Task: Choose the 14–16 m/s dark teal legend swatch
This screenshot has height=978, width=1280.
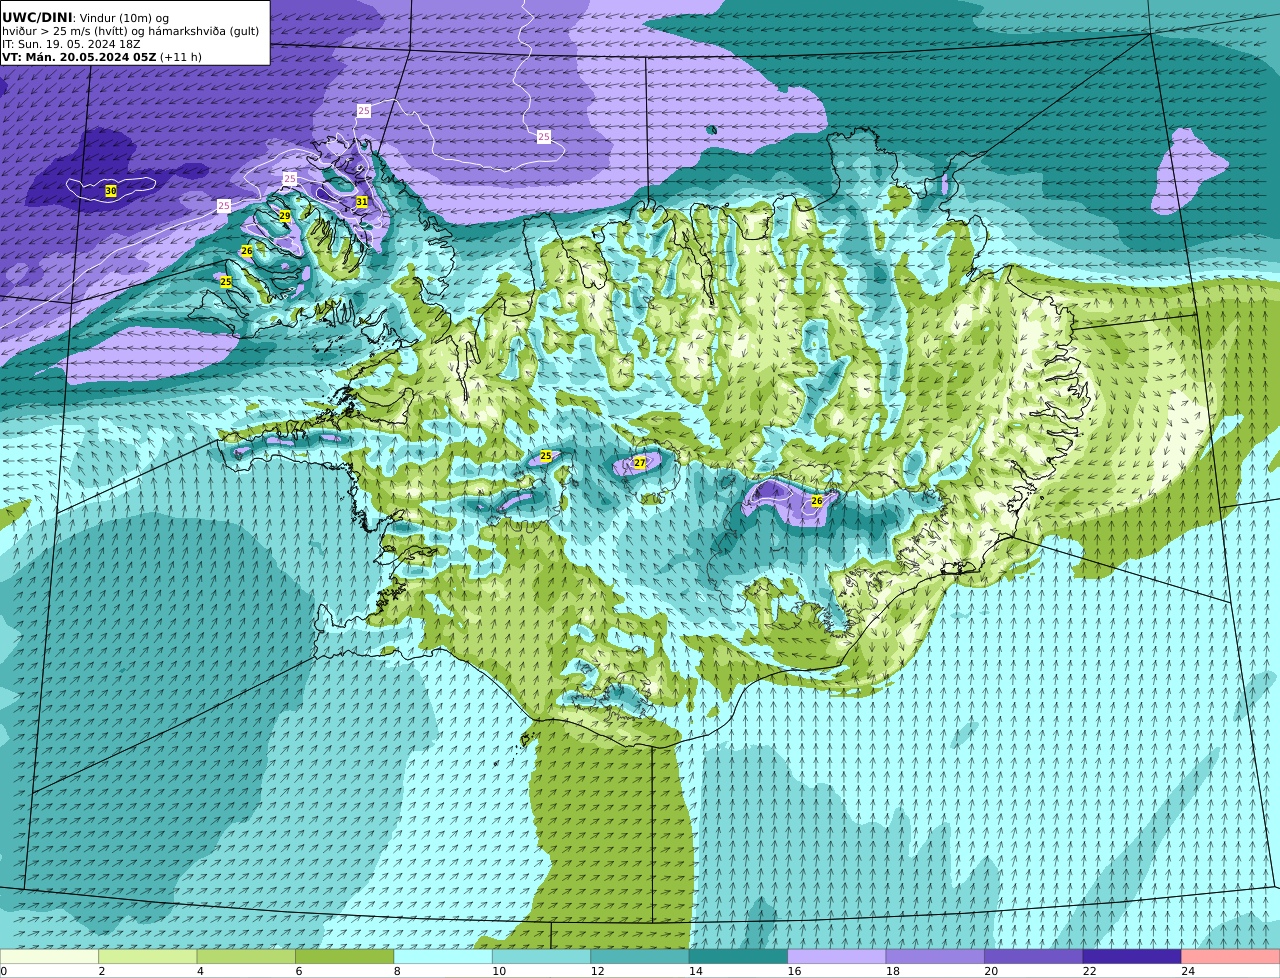Action: pyautogui.click(x=738, y=957)
